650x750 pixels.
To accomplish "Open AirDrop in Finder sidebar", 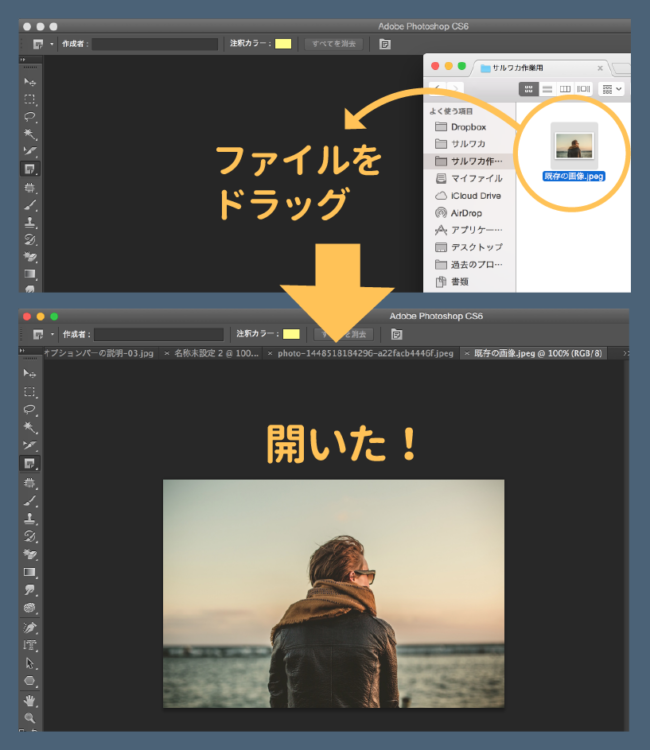I will coord(466,213).
